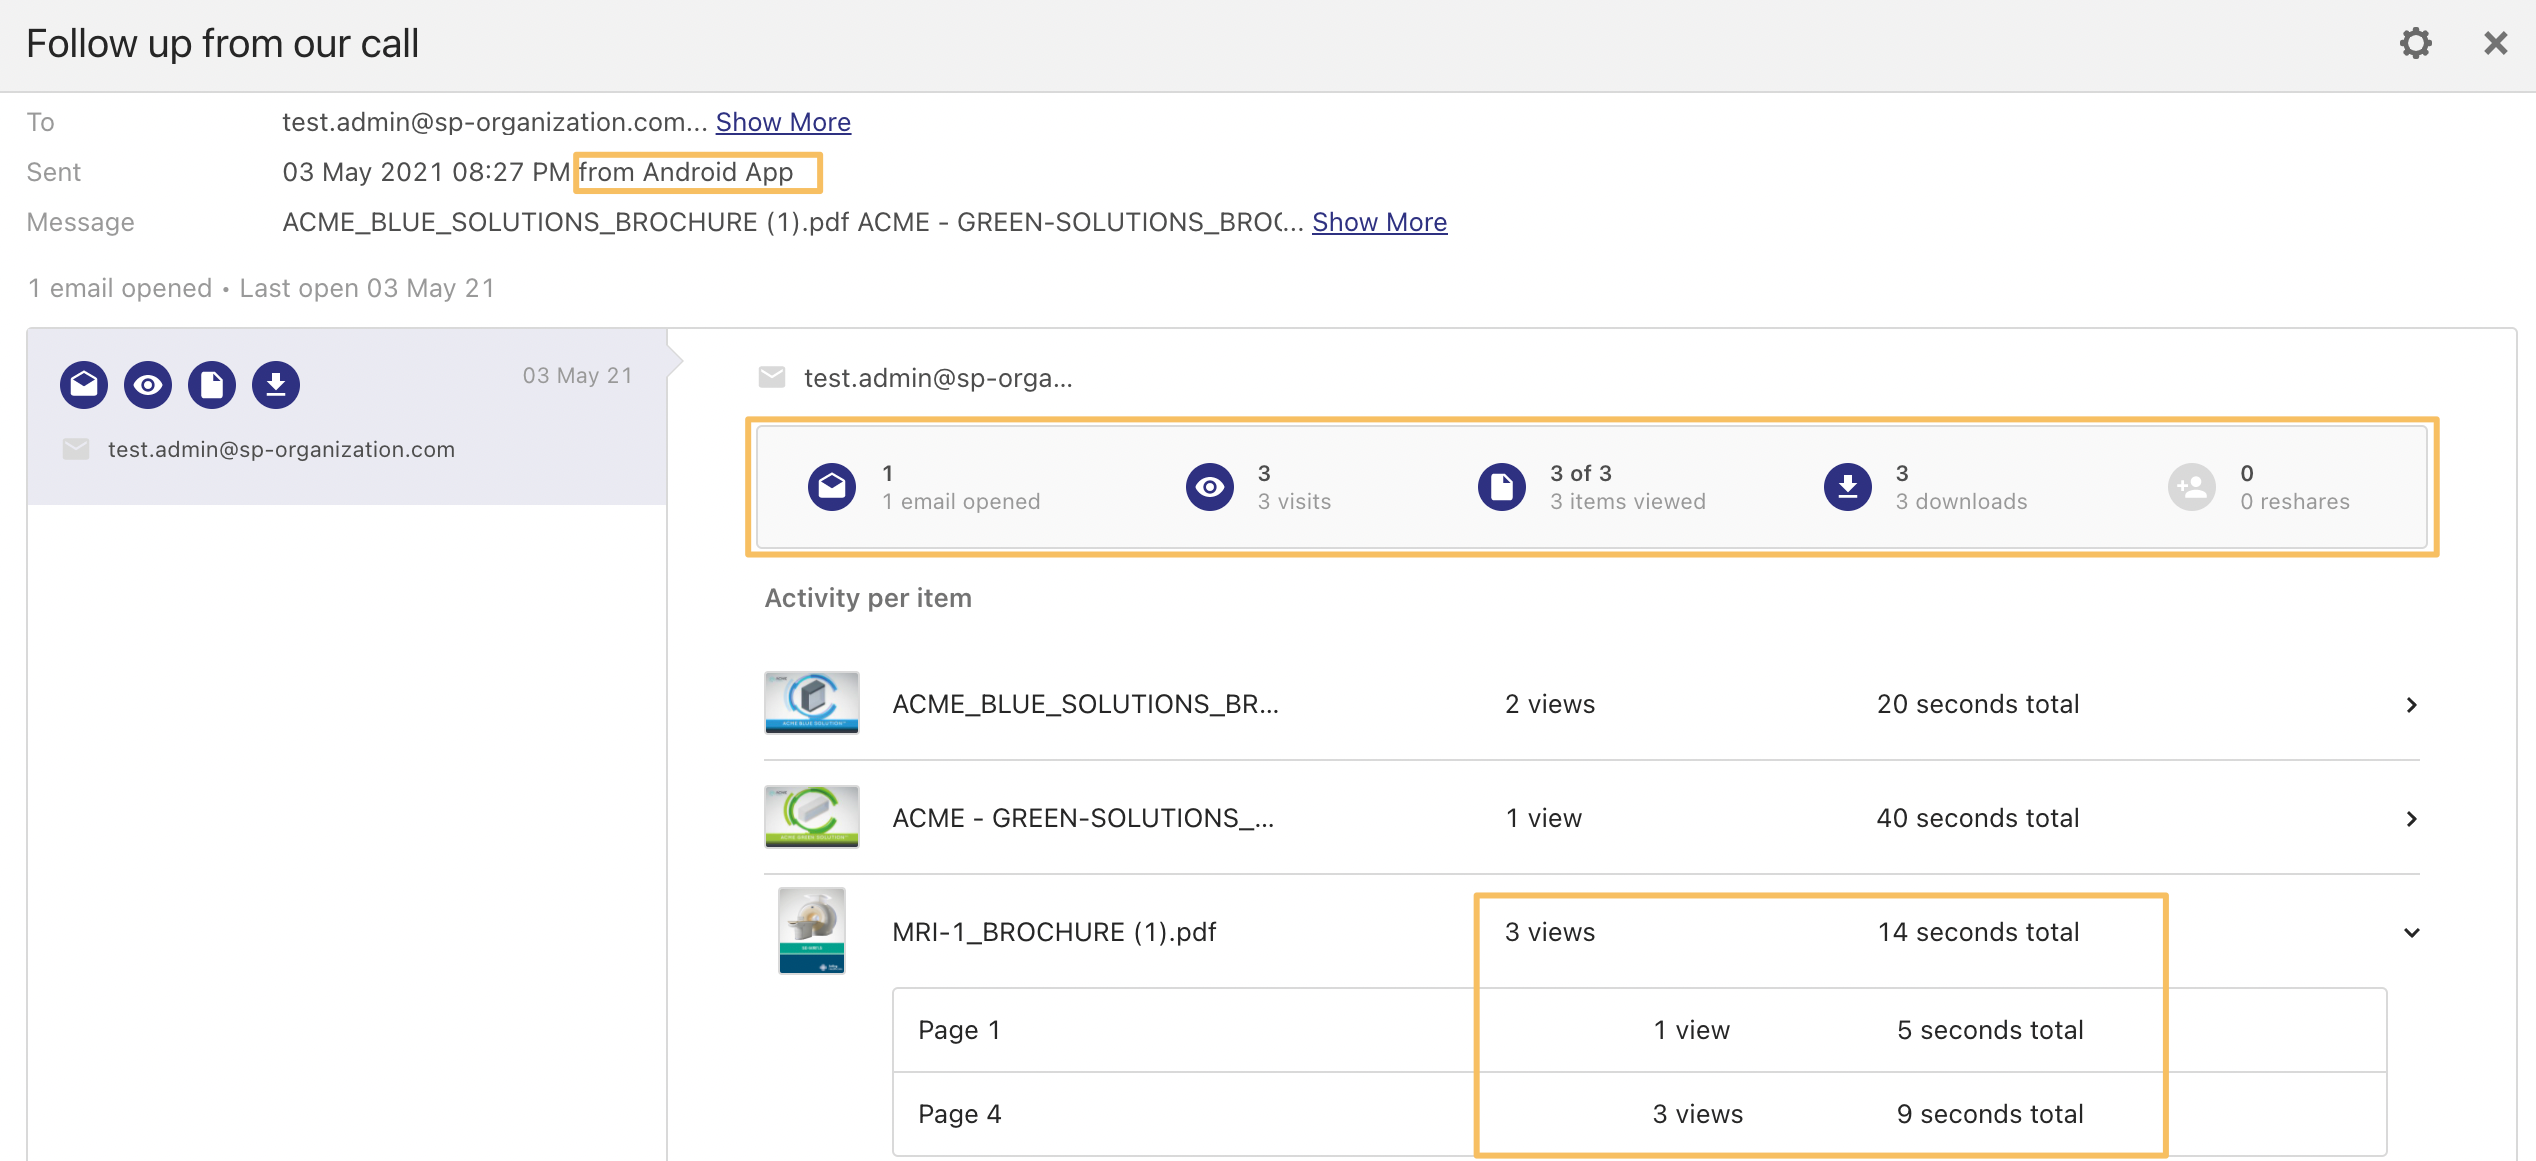The image size is (2536, 1161).
Task: Expand the ACME GREEN-SOLUTIONS item details
Action: point(2412,818)
